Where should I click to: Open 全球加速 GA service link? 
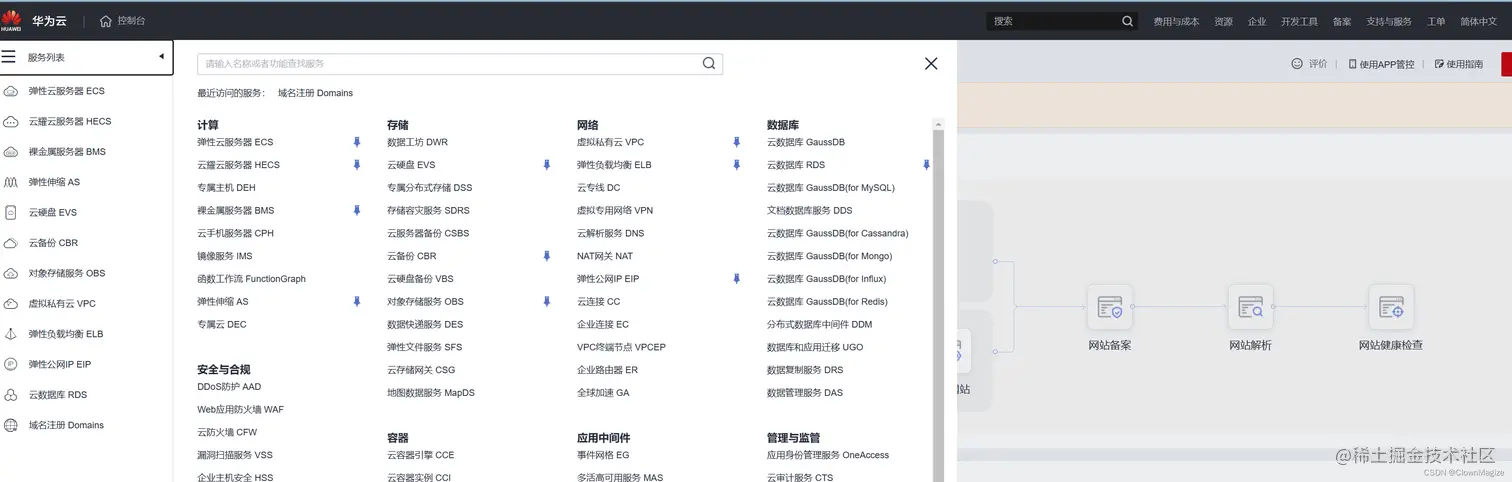coord(603,393)
